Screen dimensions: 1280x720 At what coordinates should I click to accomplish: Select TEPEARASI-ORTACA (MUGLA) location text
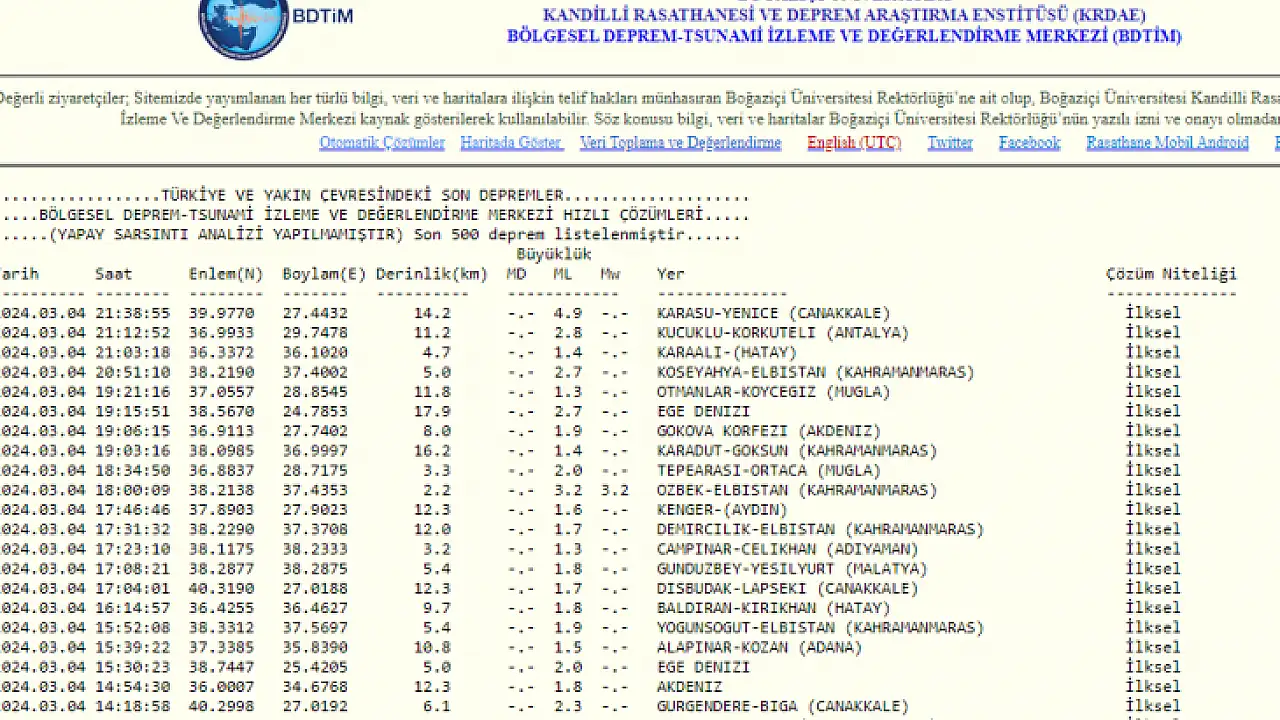768,470
